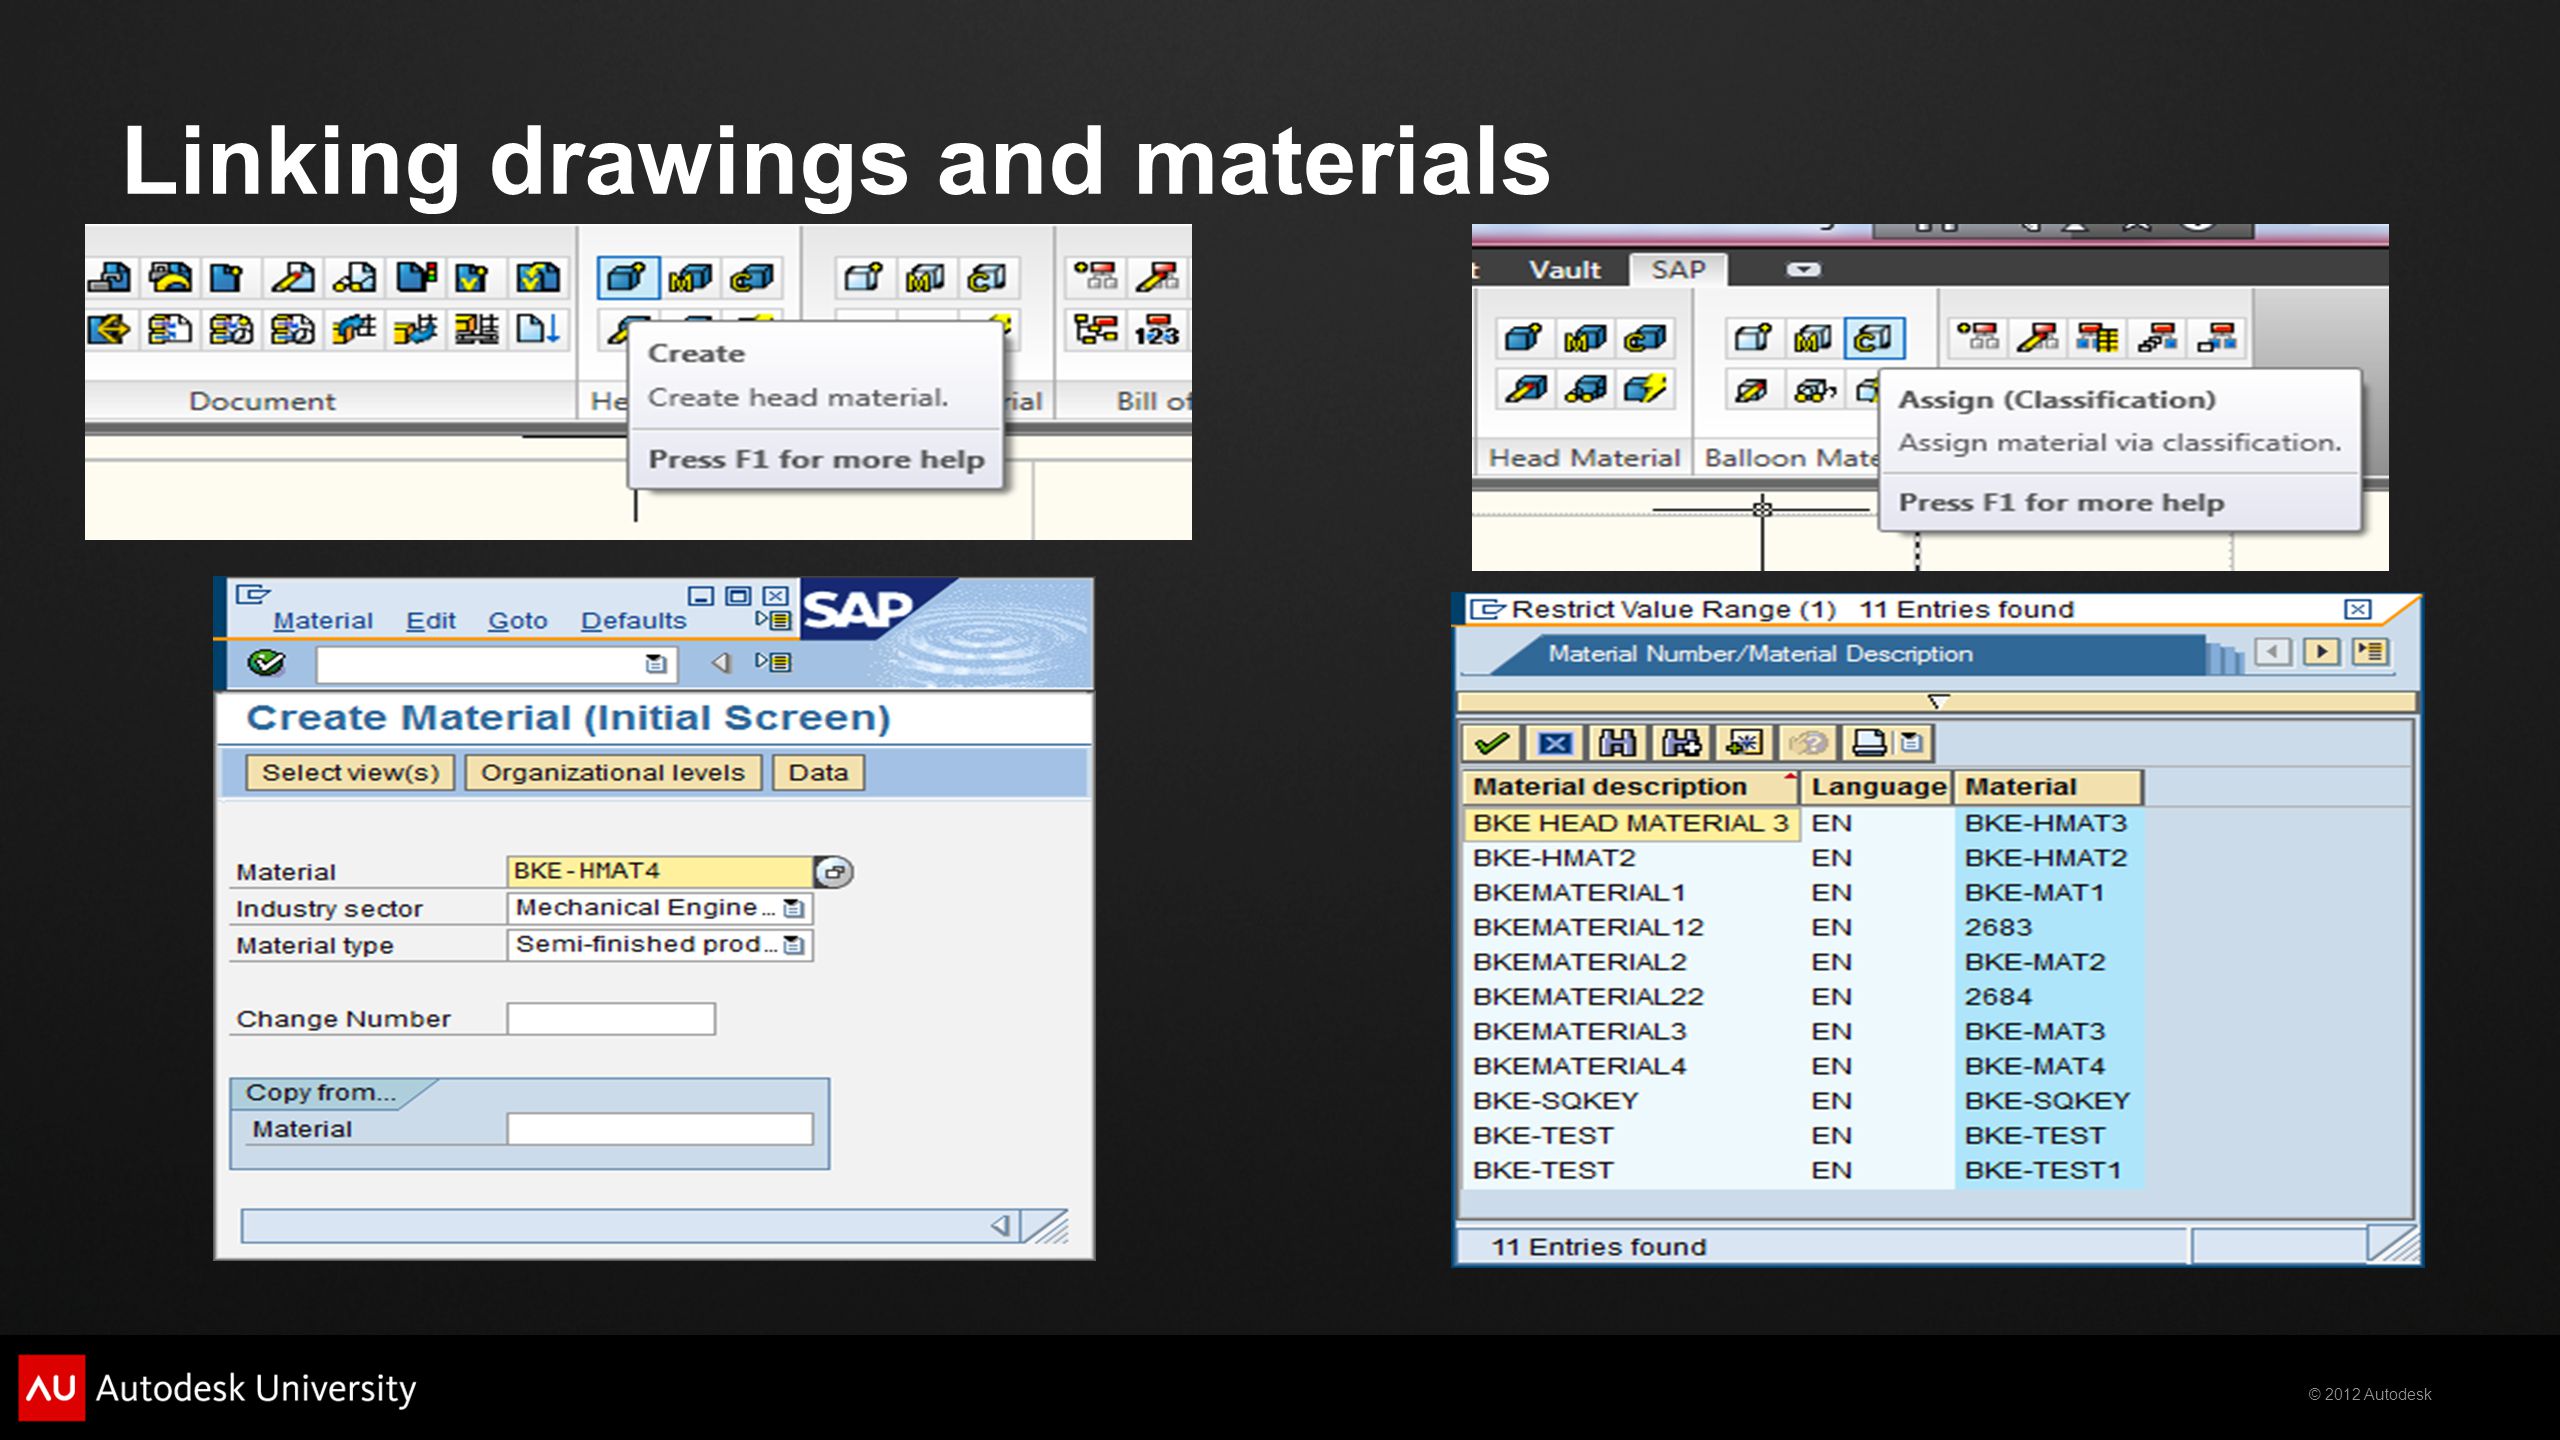Click the blue X Cancel icon in Restrict Value Range toolbar
Screen dimensions: 2560x1440
(1554, 743)
